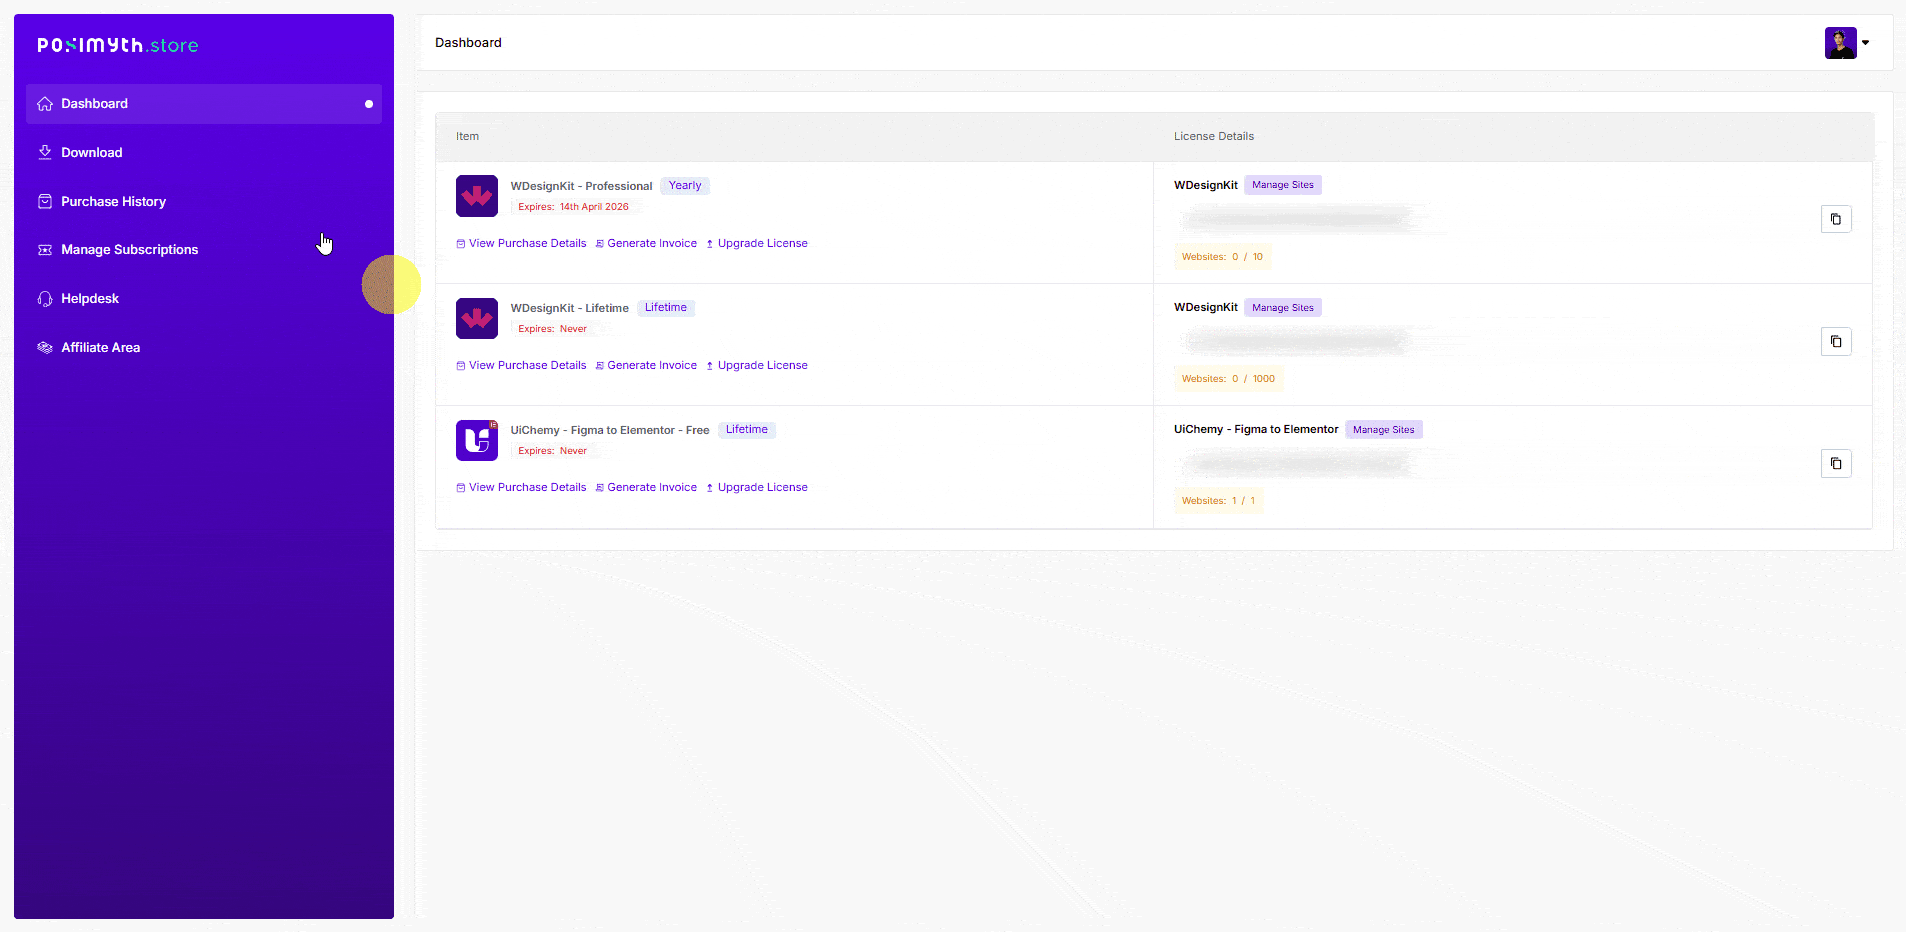Click the home icon beside Dashboard
1906x932 pixels.
click(45, 104)
